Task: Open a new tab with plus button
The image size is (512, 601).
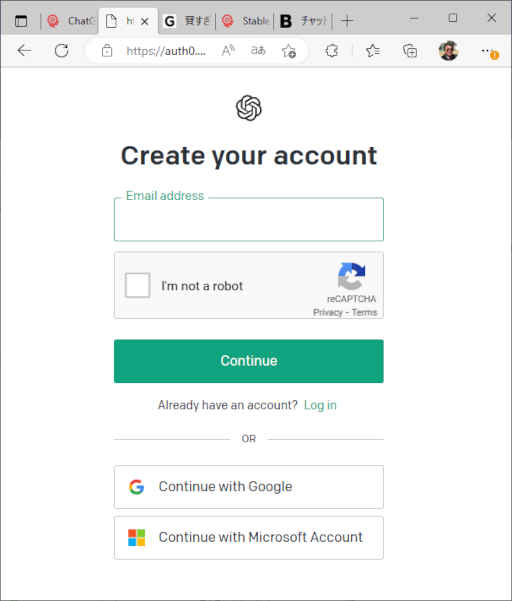Action: tap(347, 21)
